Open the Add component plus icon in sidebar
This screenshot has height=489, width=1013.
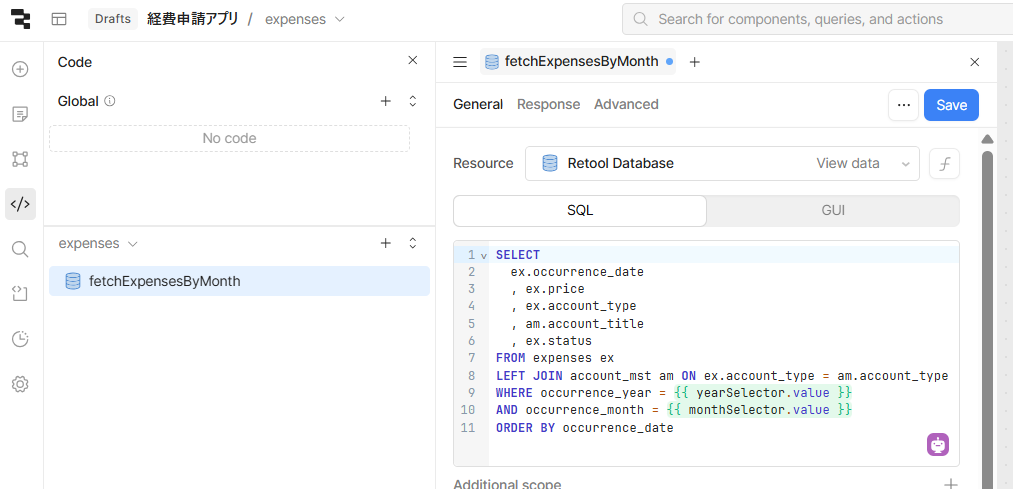tap(20, 69)
